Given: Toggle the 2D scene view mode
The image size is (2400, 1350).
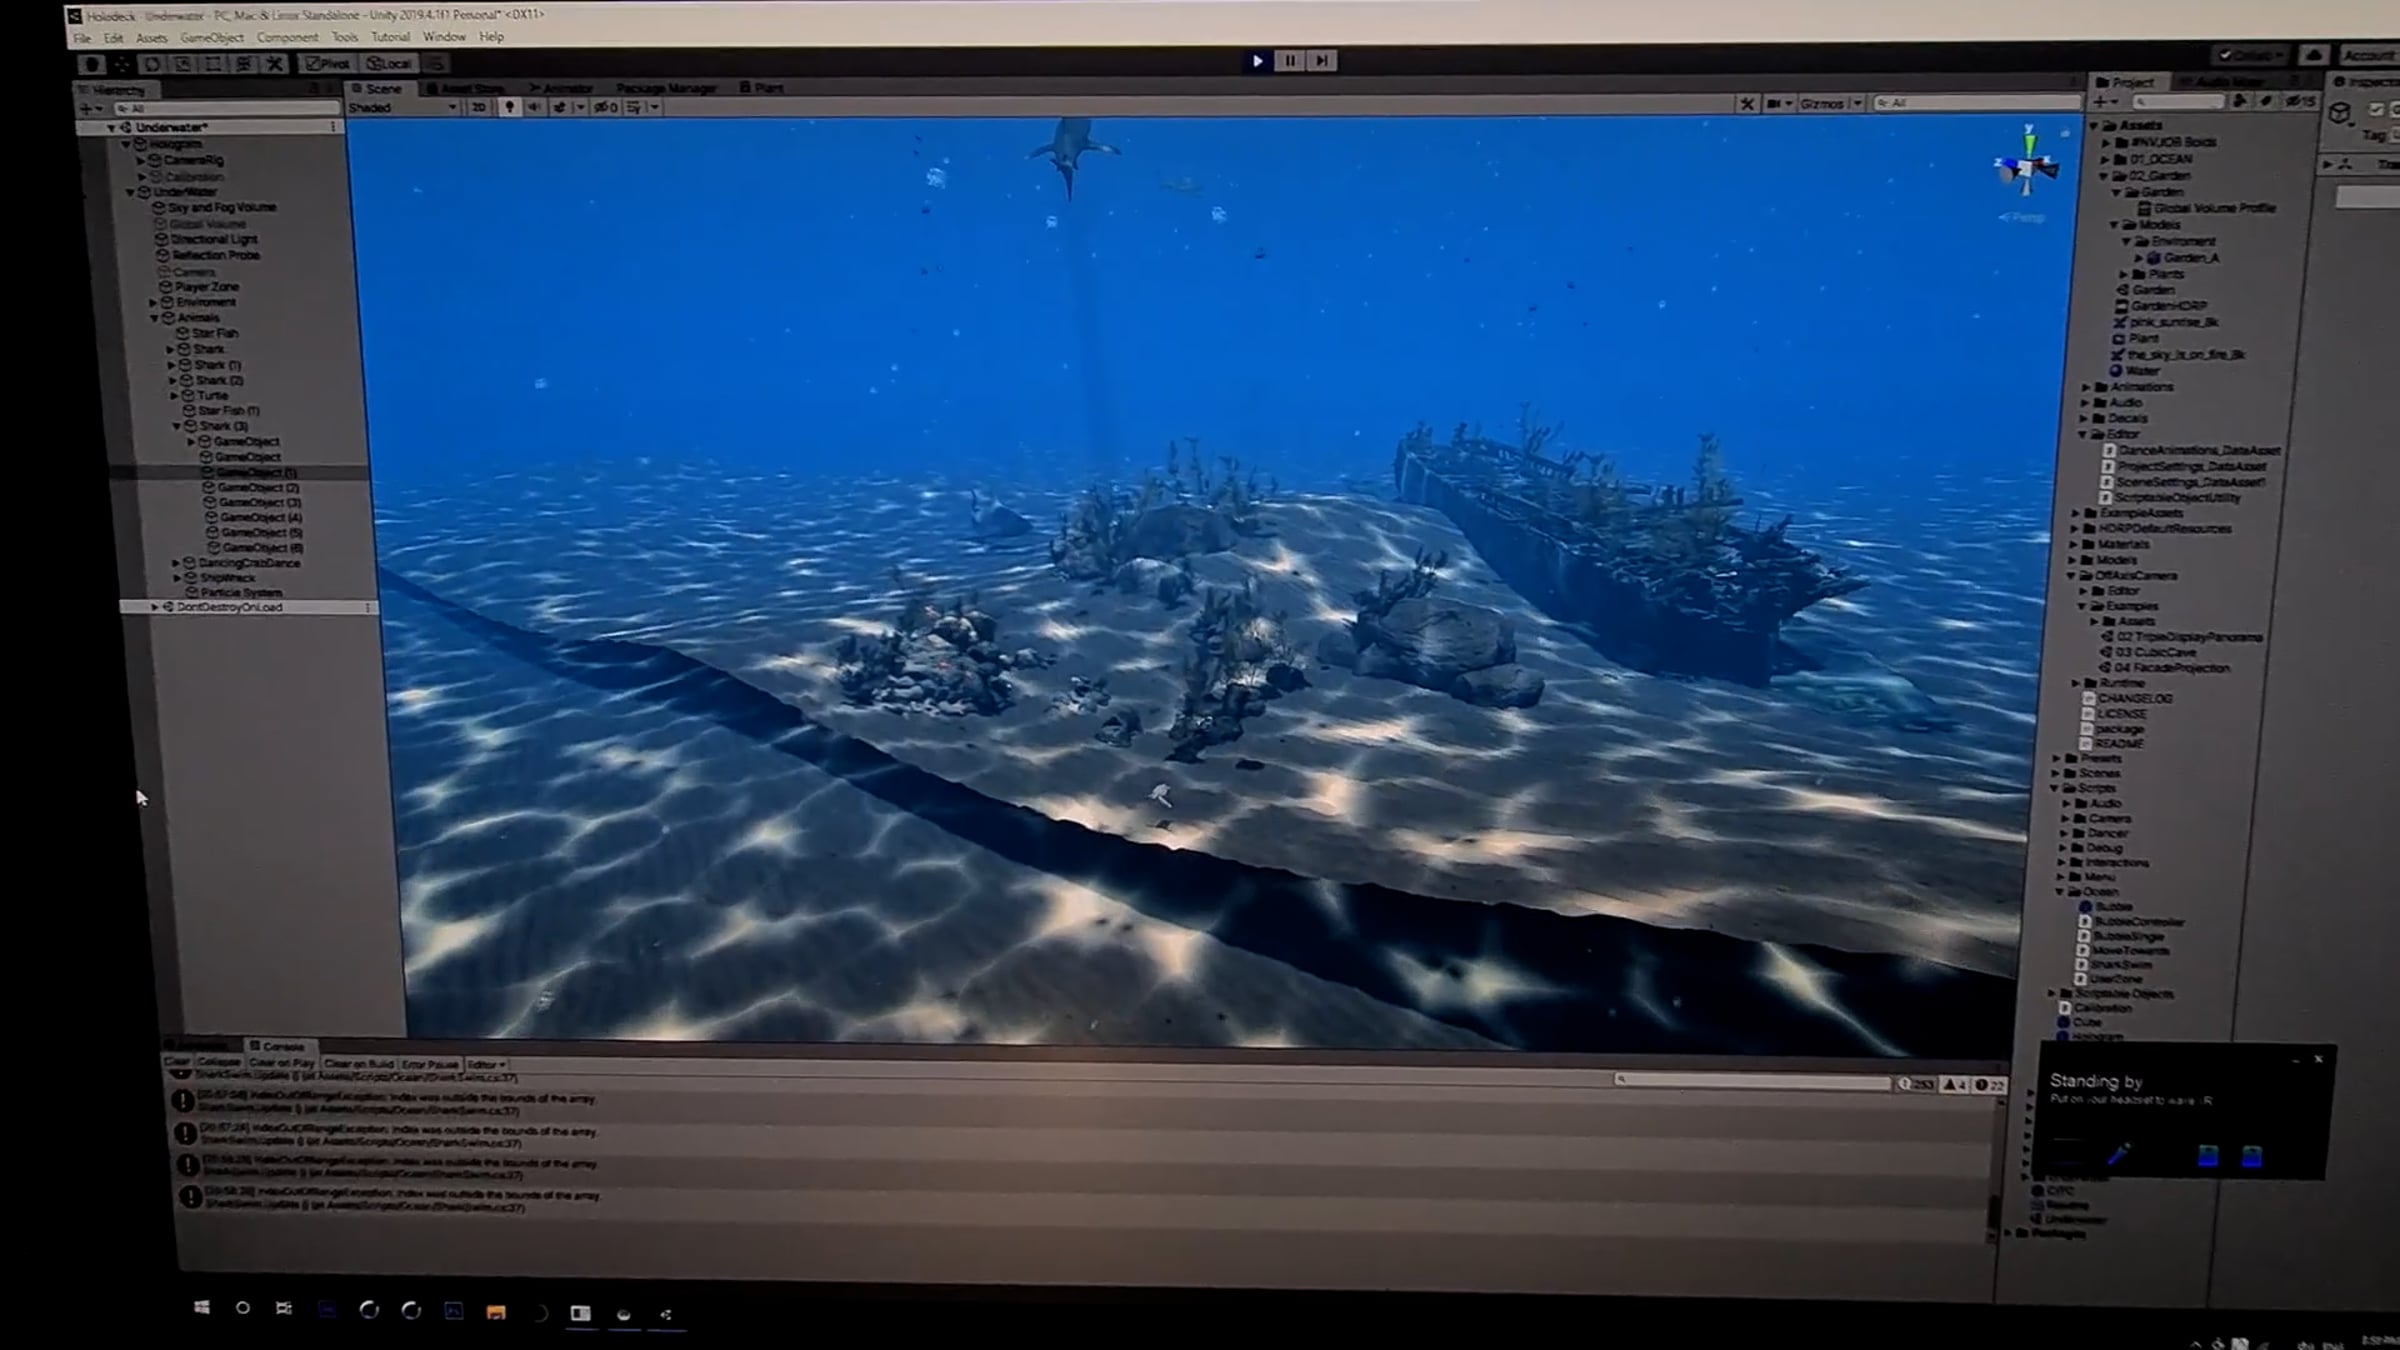Looking at the screenshot, I should pyautogui.click(x=479, y=107).
